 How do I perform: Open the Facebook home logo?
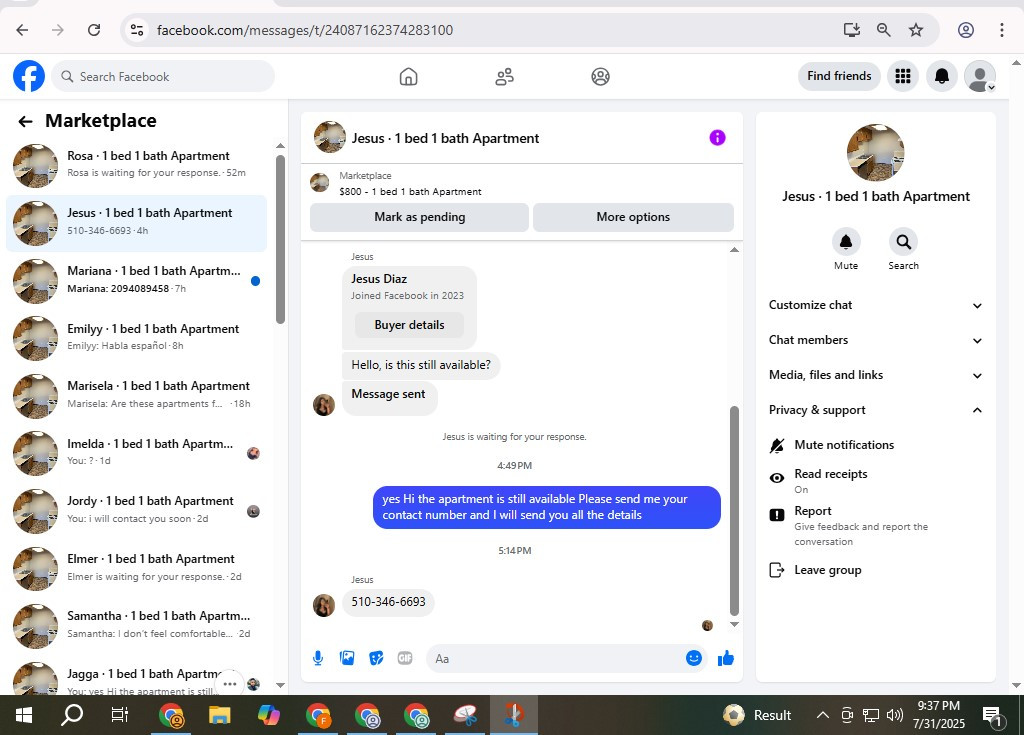point(29,76)
